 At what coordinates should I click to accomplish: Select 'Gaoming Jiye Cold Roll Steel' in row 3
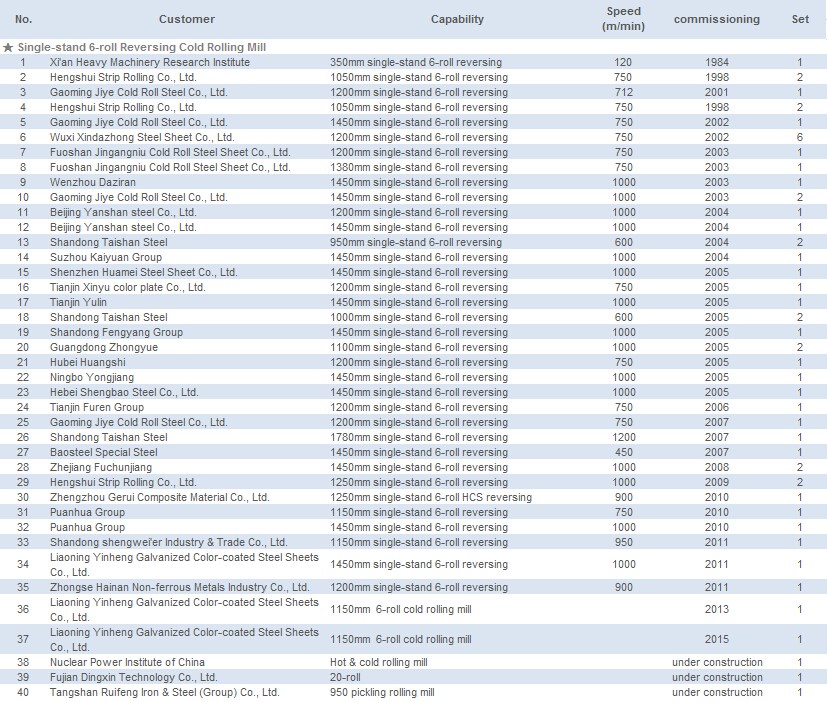click(139, 92)
